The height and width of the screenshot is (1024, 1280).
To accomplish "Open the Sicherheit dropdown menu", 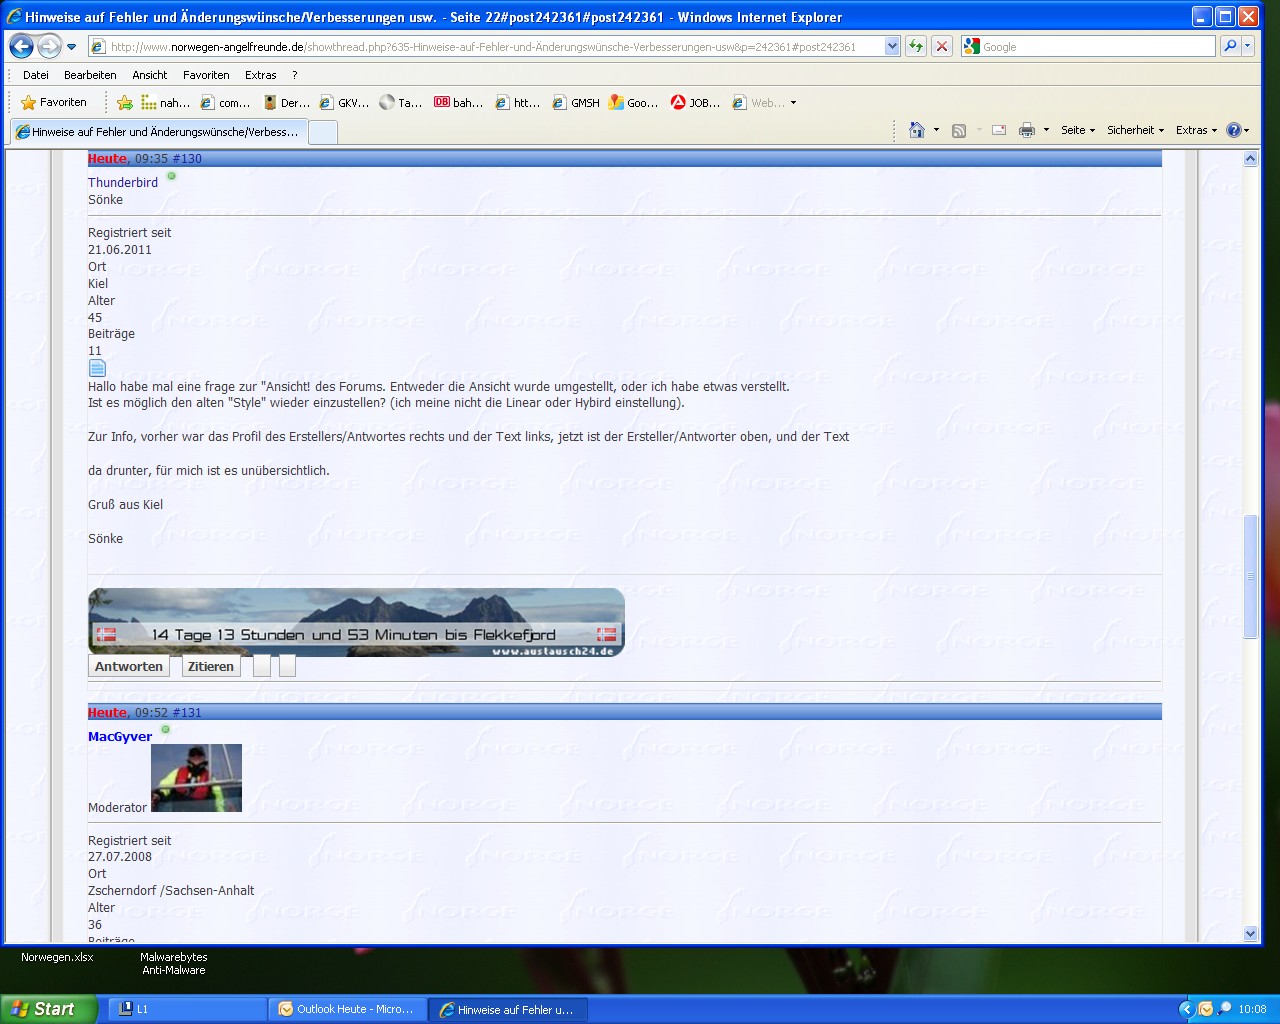I will pos(1134,130).
